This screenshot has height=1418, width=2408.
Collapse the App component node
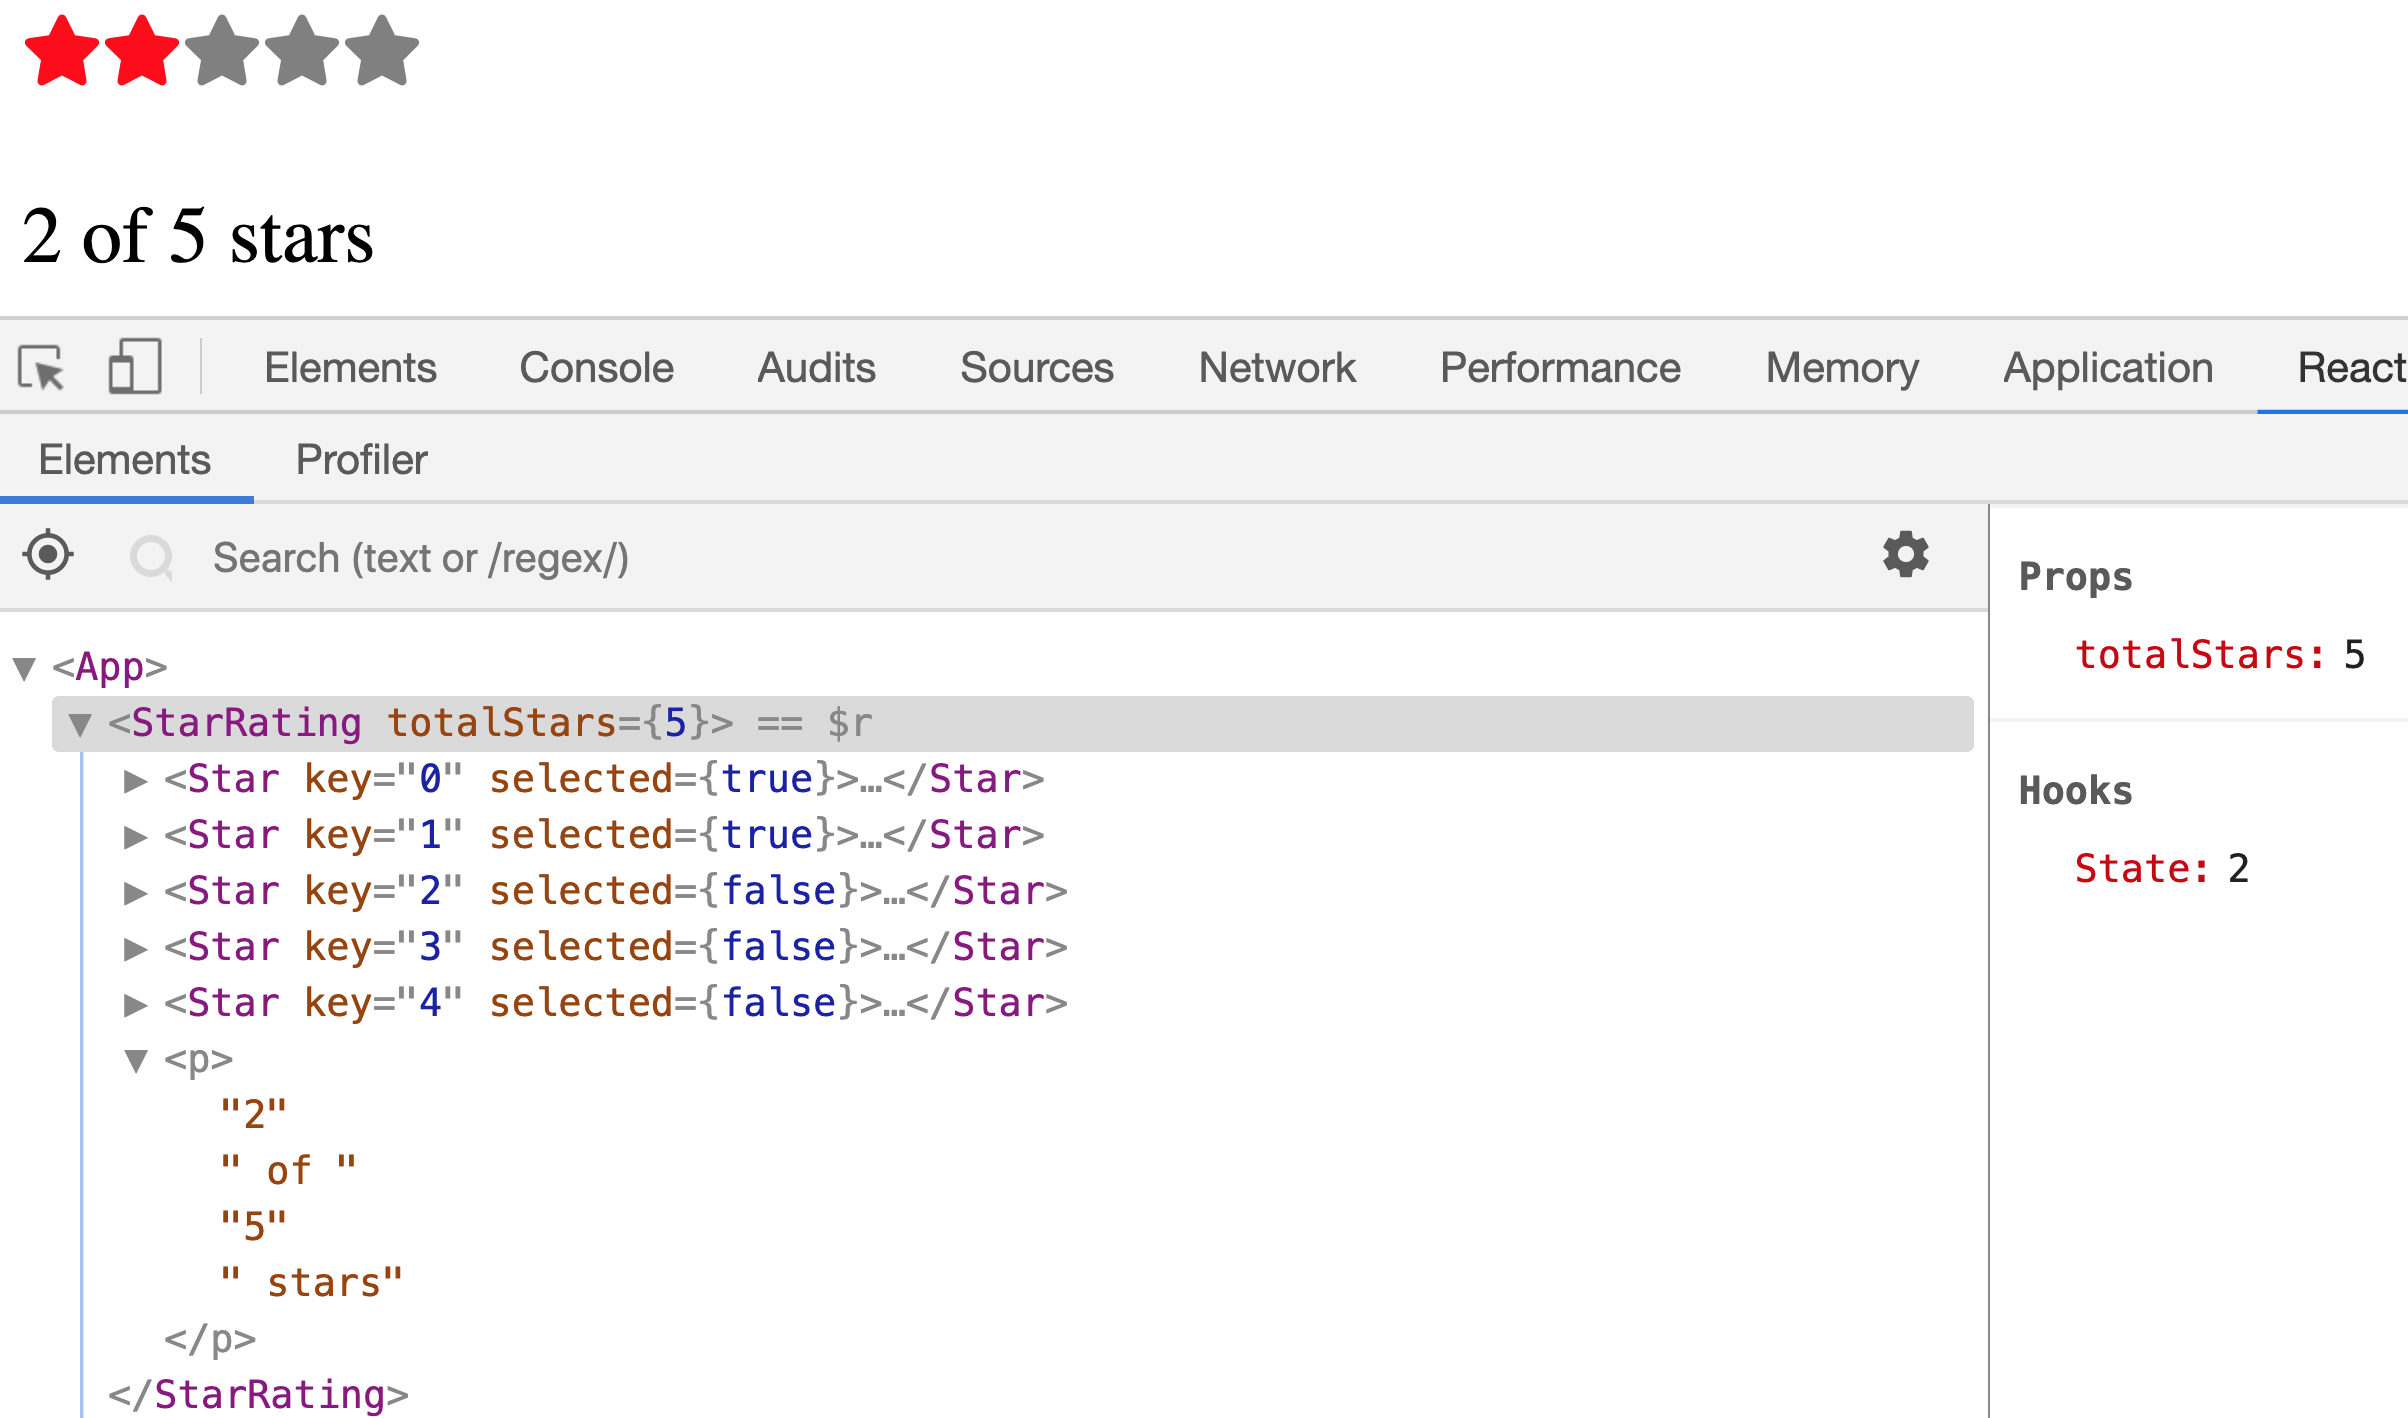point(25,667)
